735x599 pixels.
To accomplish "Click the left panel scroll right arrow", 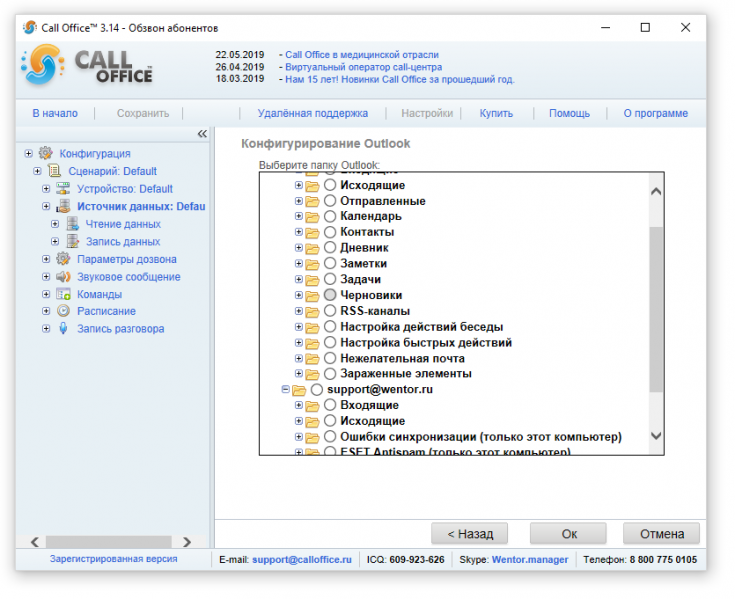I will (187, 542).
